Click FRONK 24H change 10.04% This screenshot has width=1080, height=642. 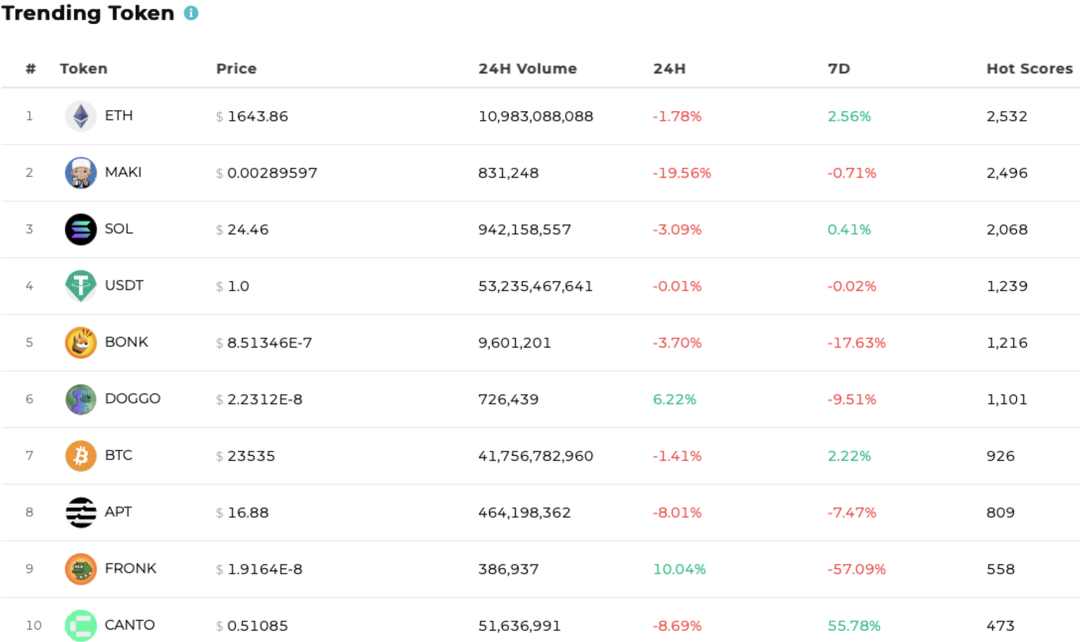(679, 569)
